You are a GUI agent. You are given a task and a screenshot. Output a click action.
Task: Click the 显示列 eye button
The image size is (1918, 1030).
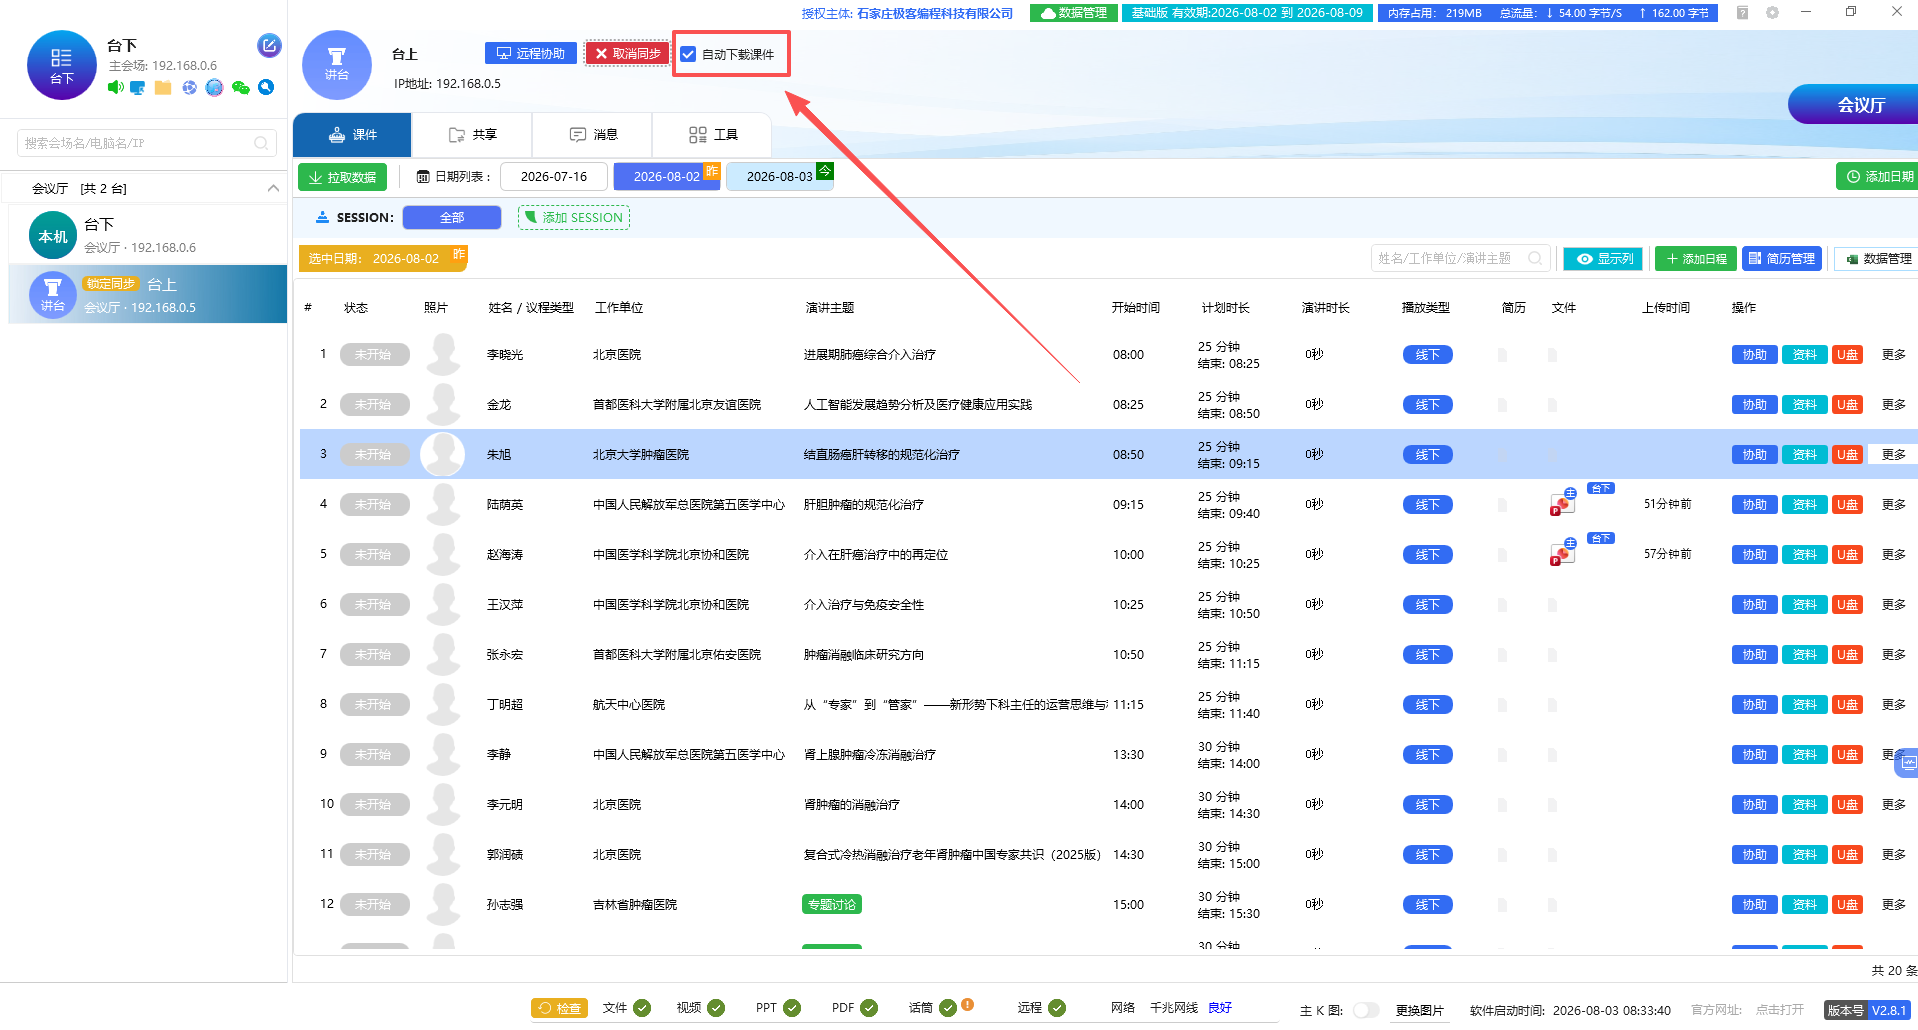pyautogui.click(x=1603, y=258)
